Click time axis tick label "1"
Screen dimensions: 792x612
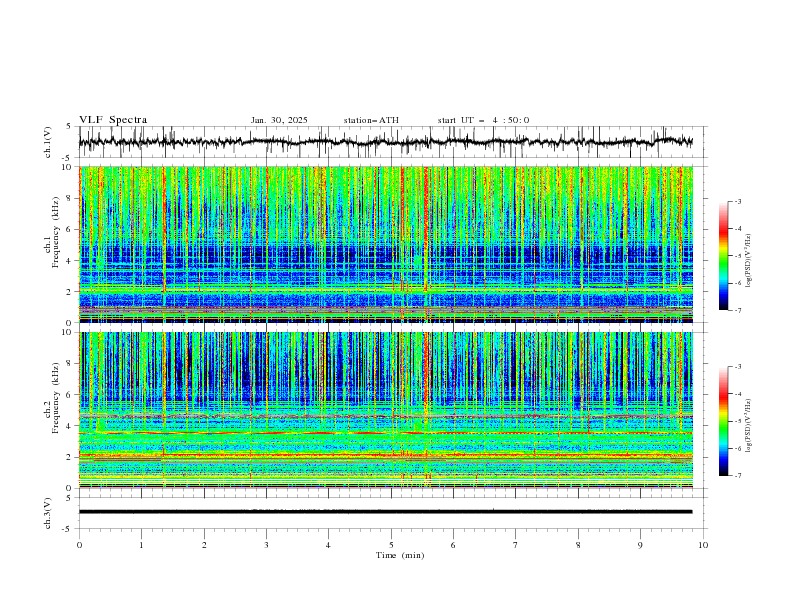(x=141, y=545)
